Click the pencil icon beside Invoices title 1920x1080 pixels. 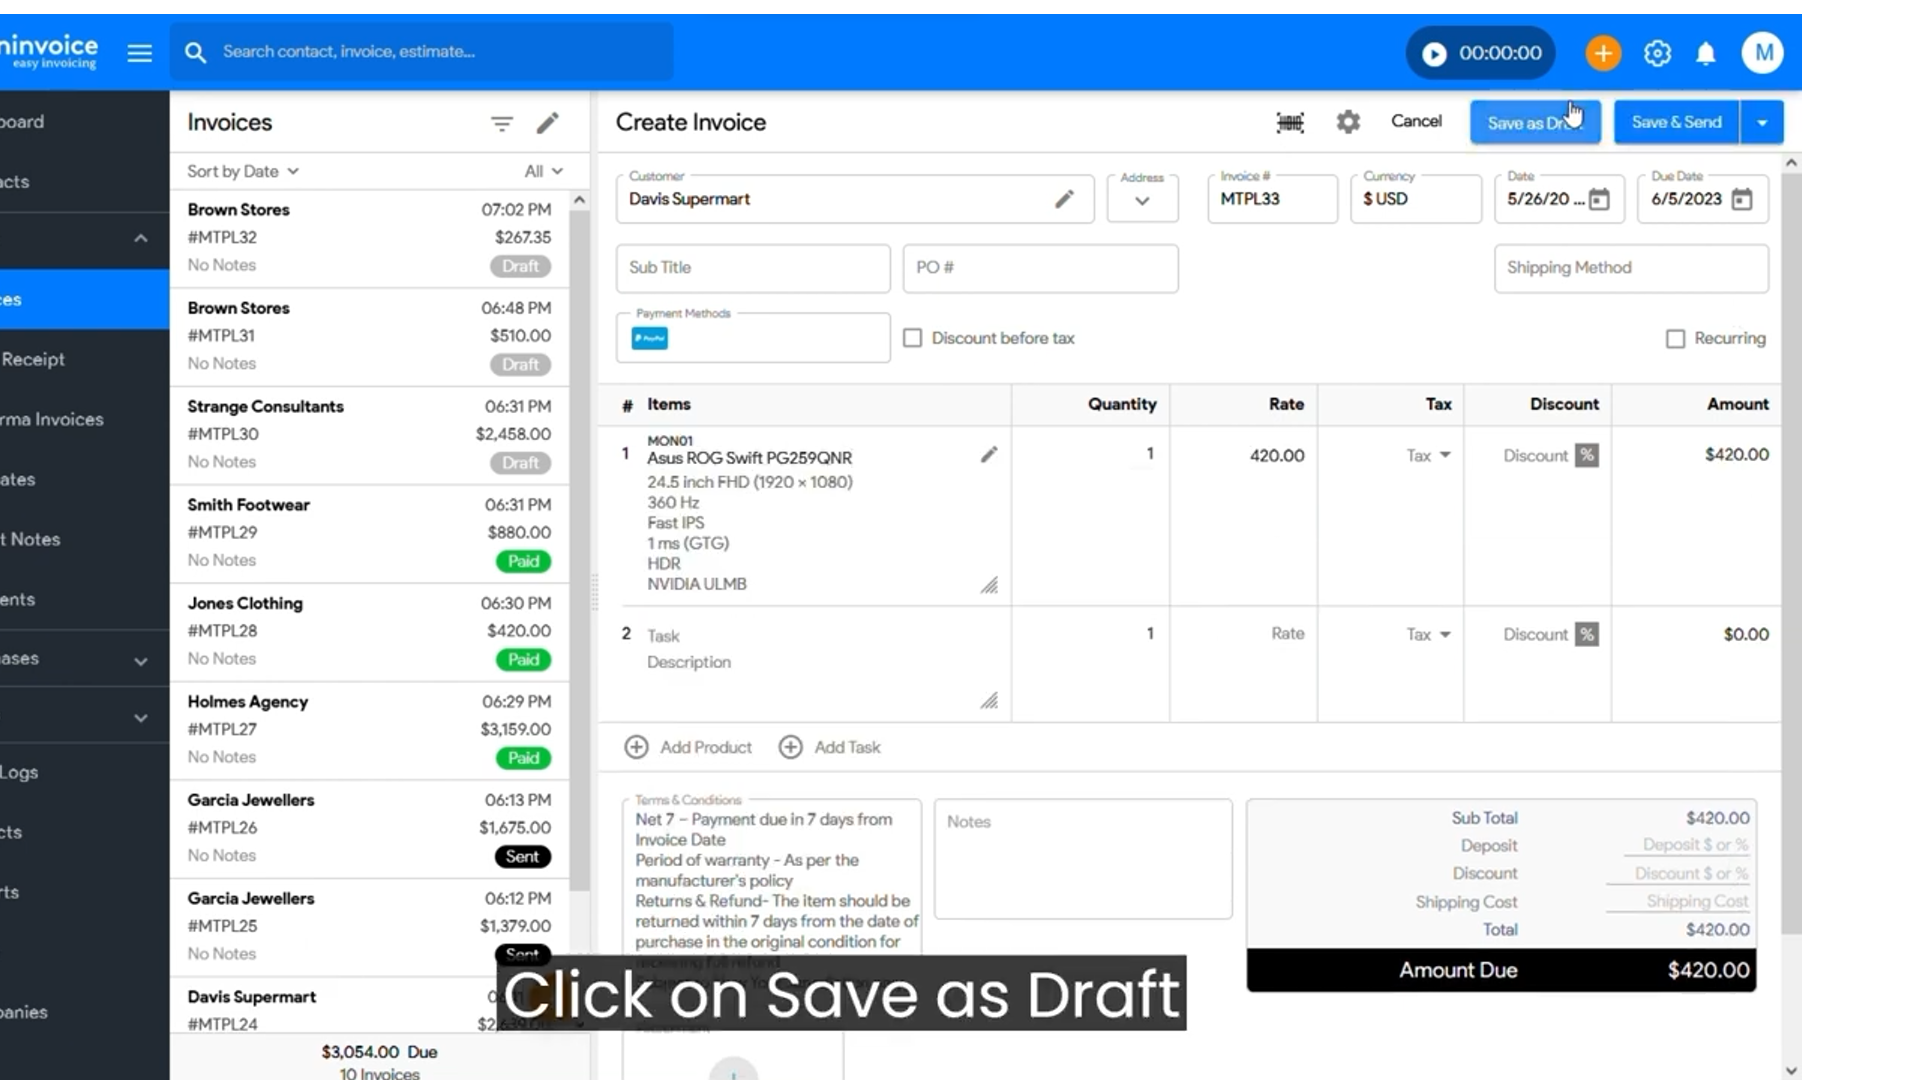pyautogui.click(x=547, y=123)
